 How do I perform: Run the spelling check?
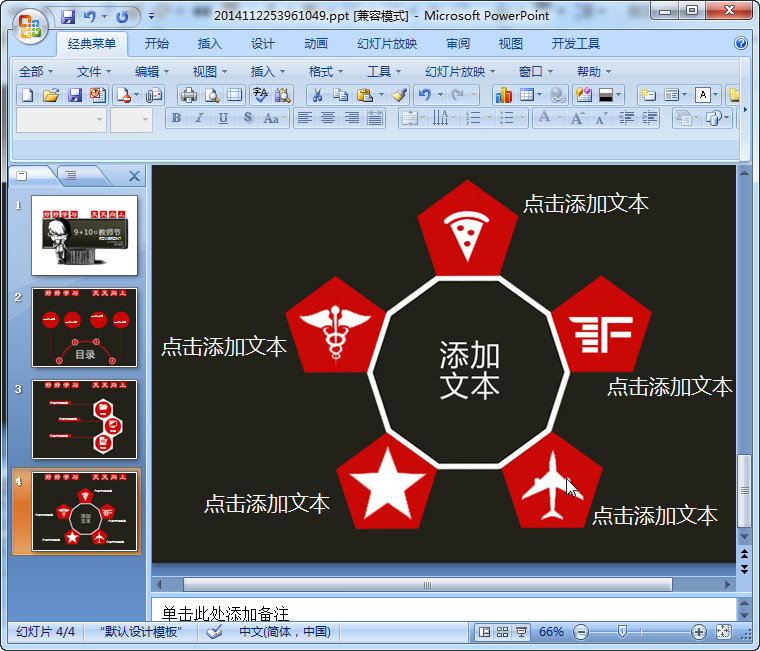pos(260,95)
